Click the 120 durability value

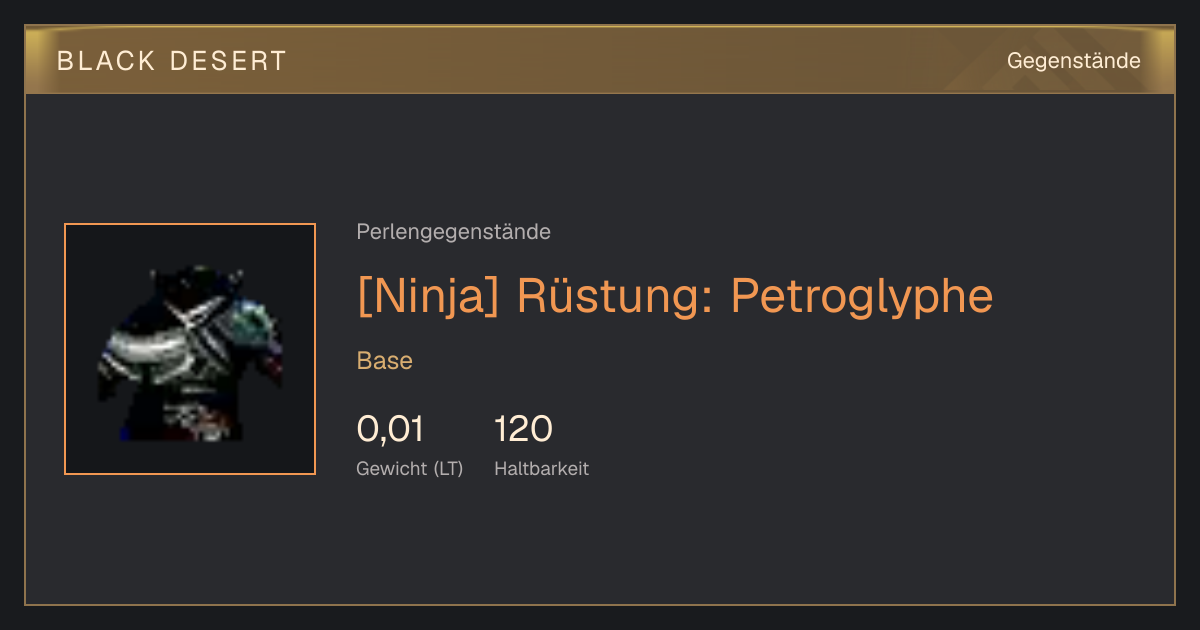point(523,429)
